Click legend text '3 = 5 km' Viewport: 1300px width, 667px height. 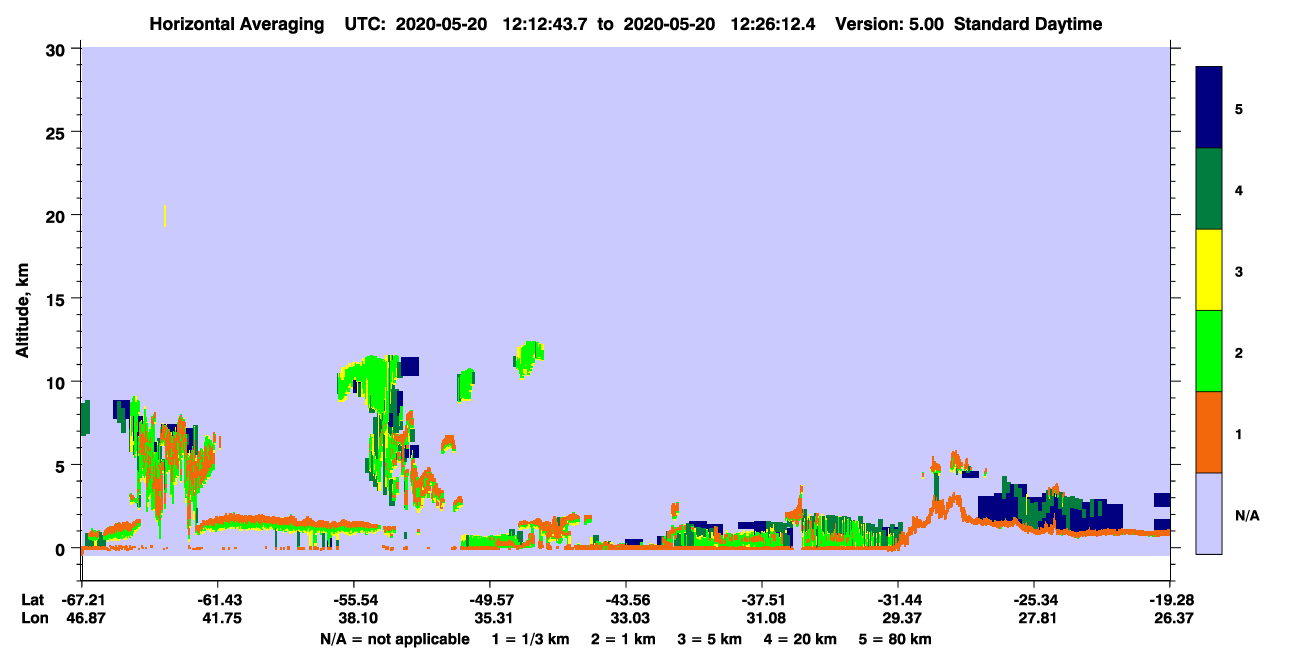click(x=710, y=639)
